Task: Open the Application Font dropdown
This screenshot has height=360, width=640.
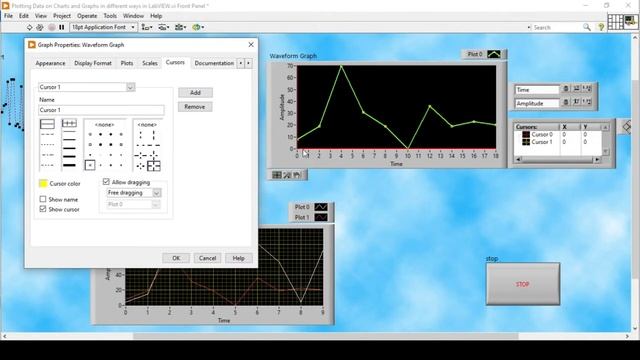Action: [104, 27]
